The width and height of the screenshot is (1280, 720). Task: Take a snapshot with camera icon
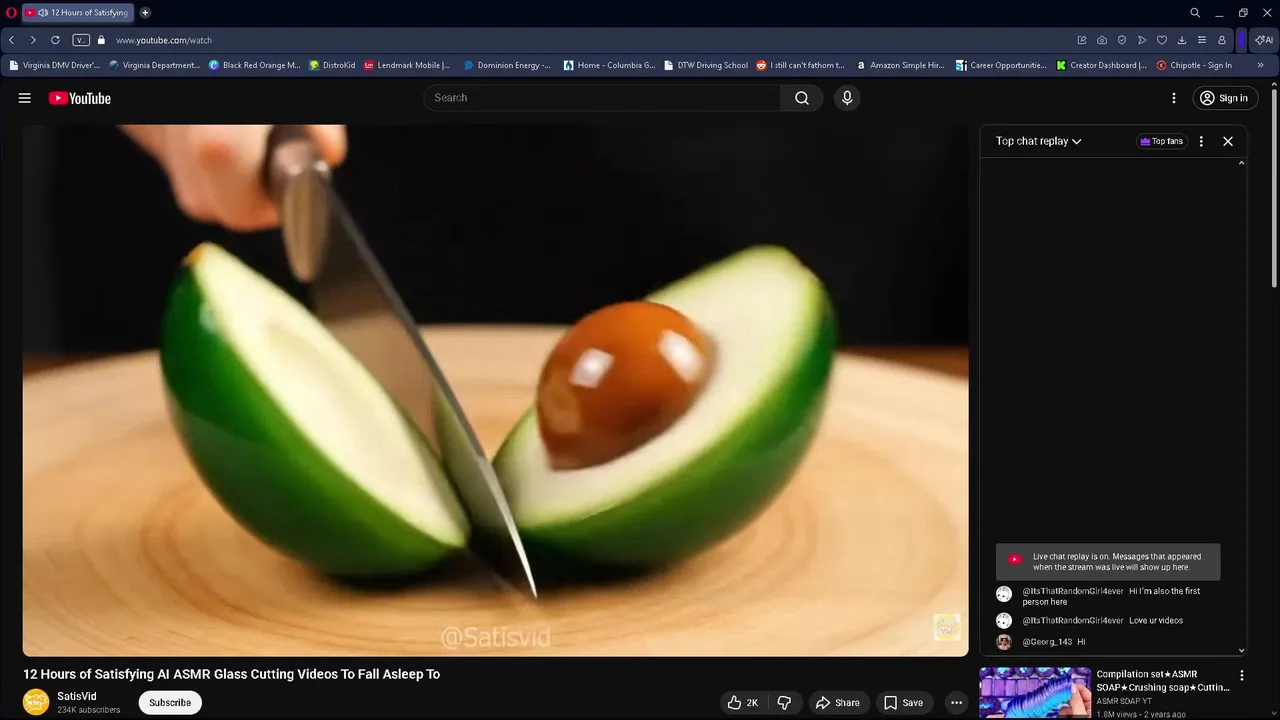pos(1102,40)
